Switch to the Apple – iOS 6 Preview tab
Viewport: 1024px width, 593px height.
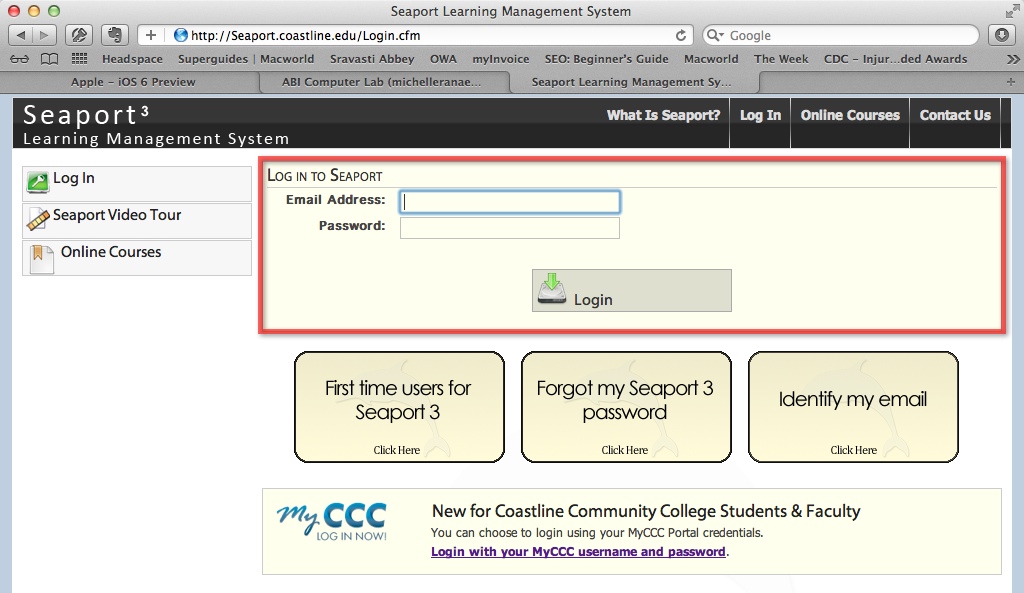[x=133, y=82]
